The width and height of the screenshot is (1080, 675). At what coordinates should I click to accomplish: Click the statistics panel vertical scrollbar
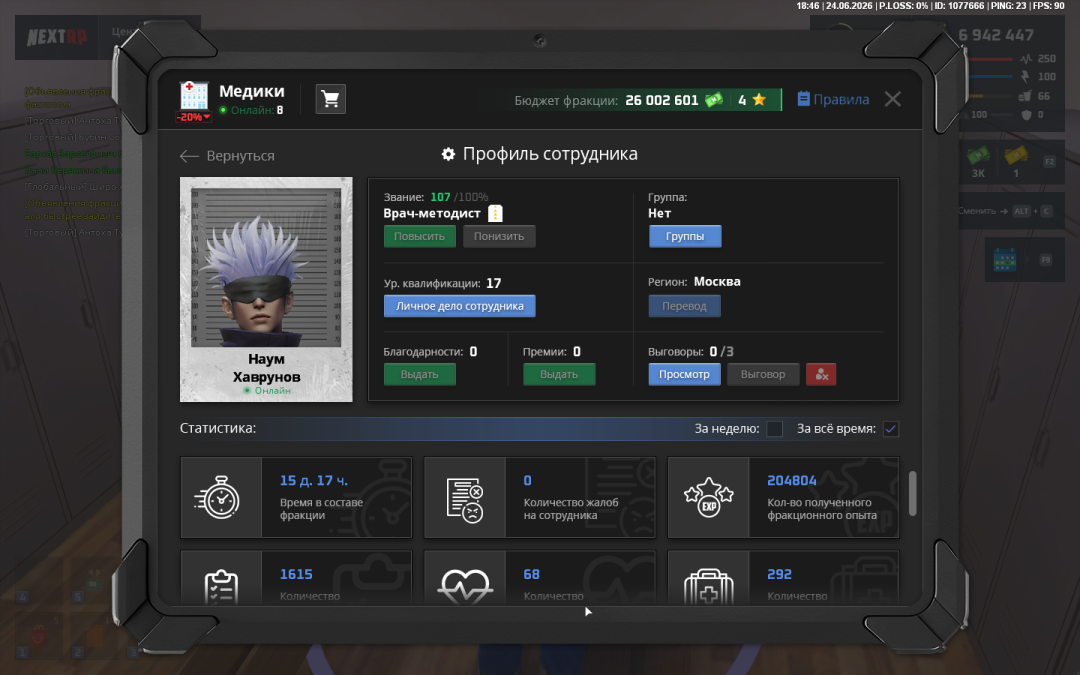[913, 493]
